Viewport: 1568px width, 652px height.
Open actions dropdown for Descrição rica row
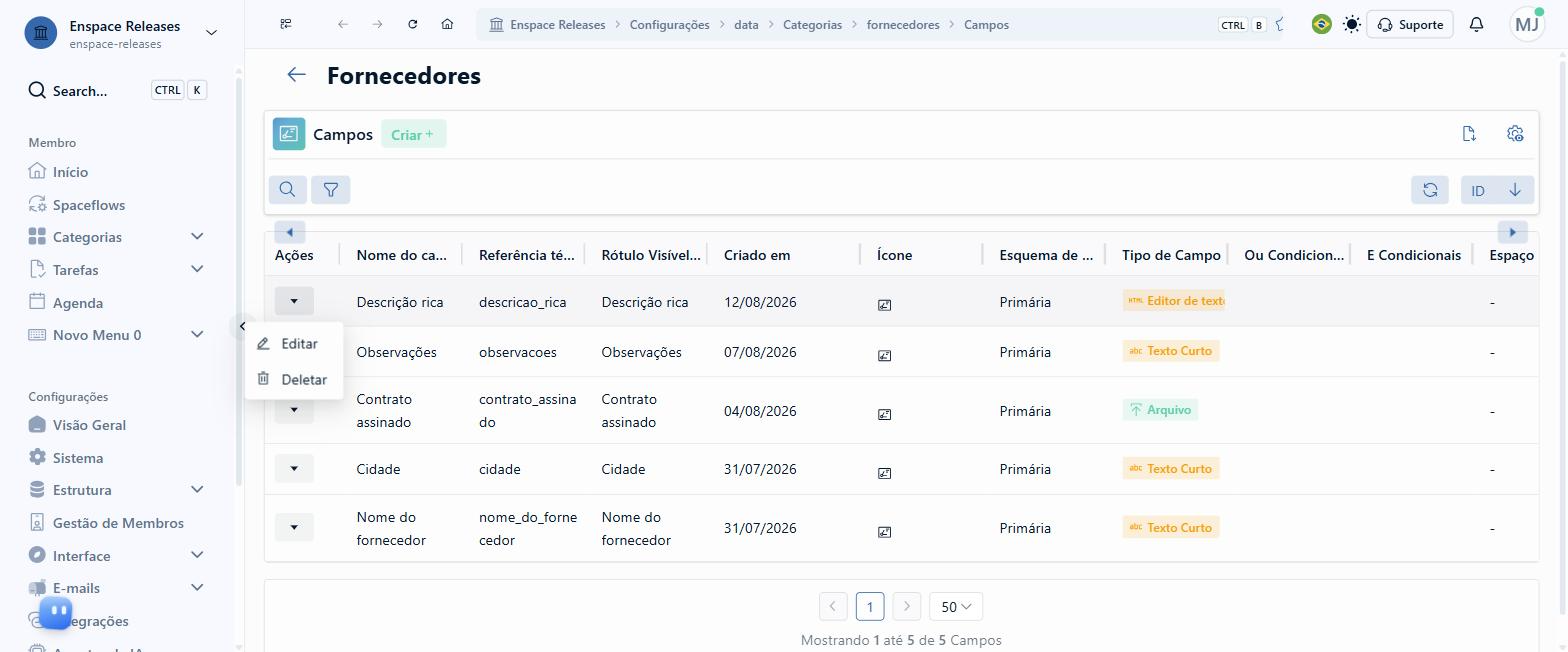(294, 301)
